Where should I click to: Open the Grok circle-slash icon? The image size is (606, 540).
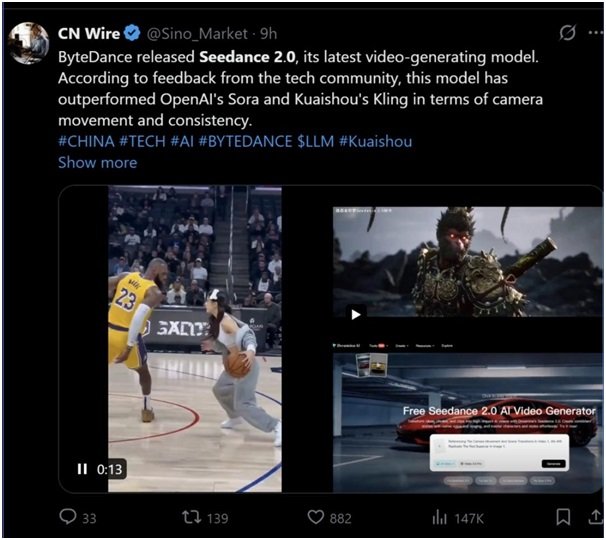click(567, 32)
